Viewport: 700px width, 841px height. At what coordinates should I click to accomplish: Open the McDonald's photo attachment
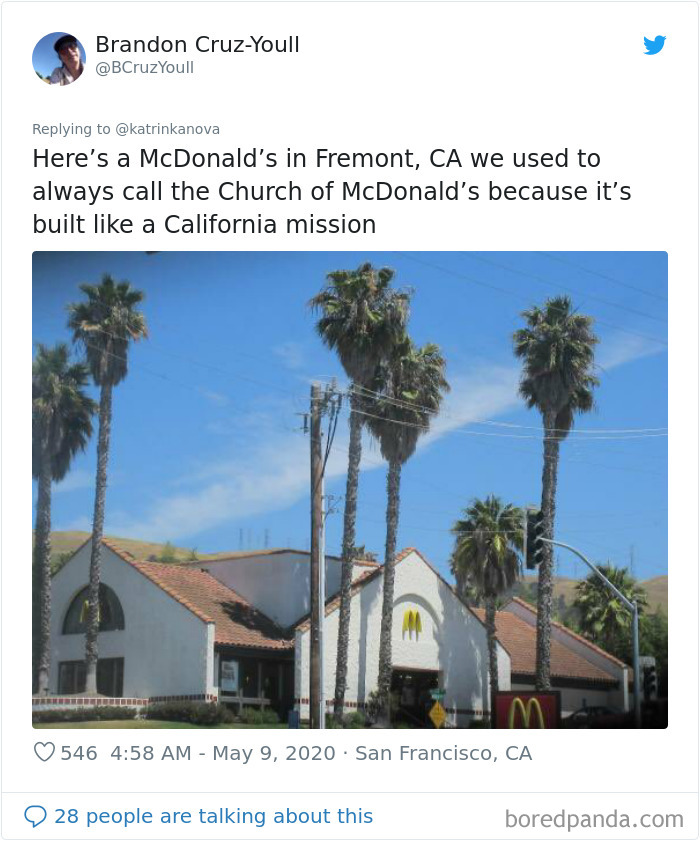coord(350,493)
